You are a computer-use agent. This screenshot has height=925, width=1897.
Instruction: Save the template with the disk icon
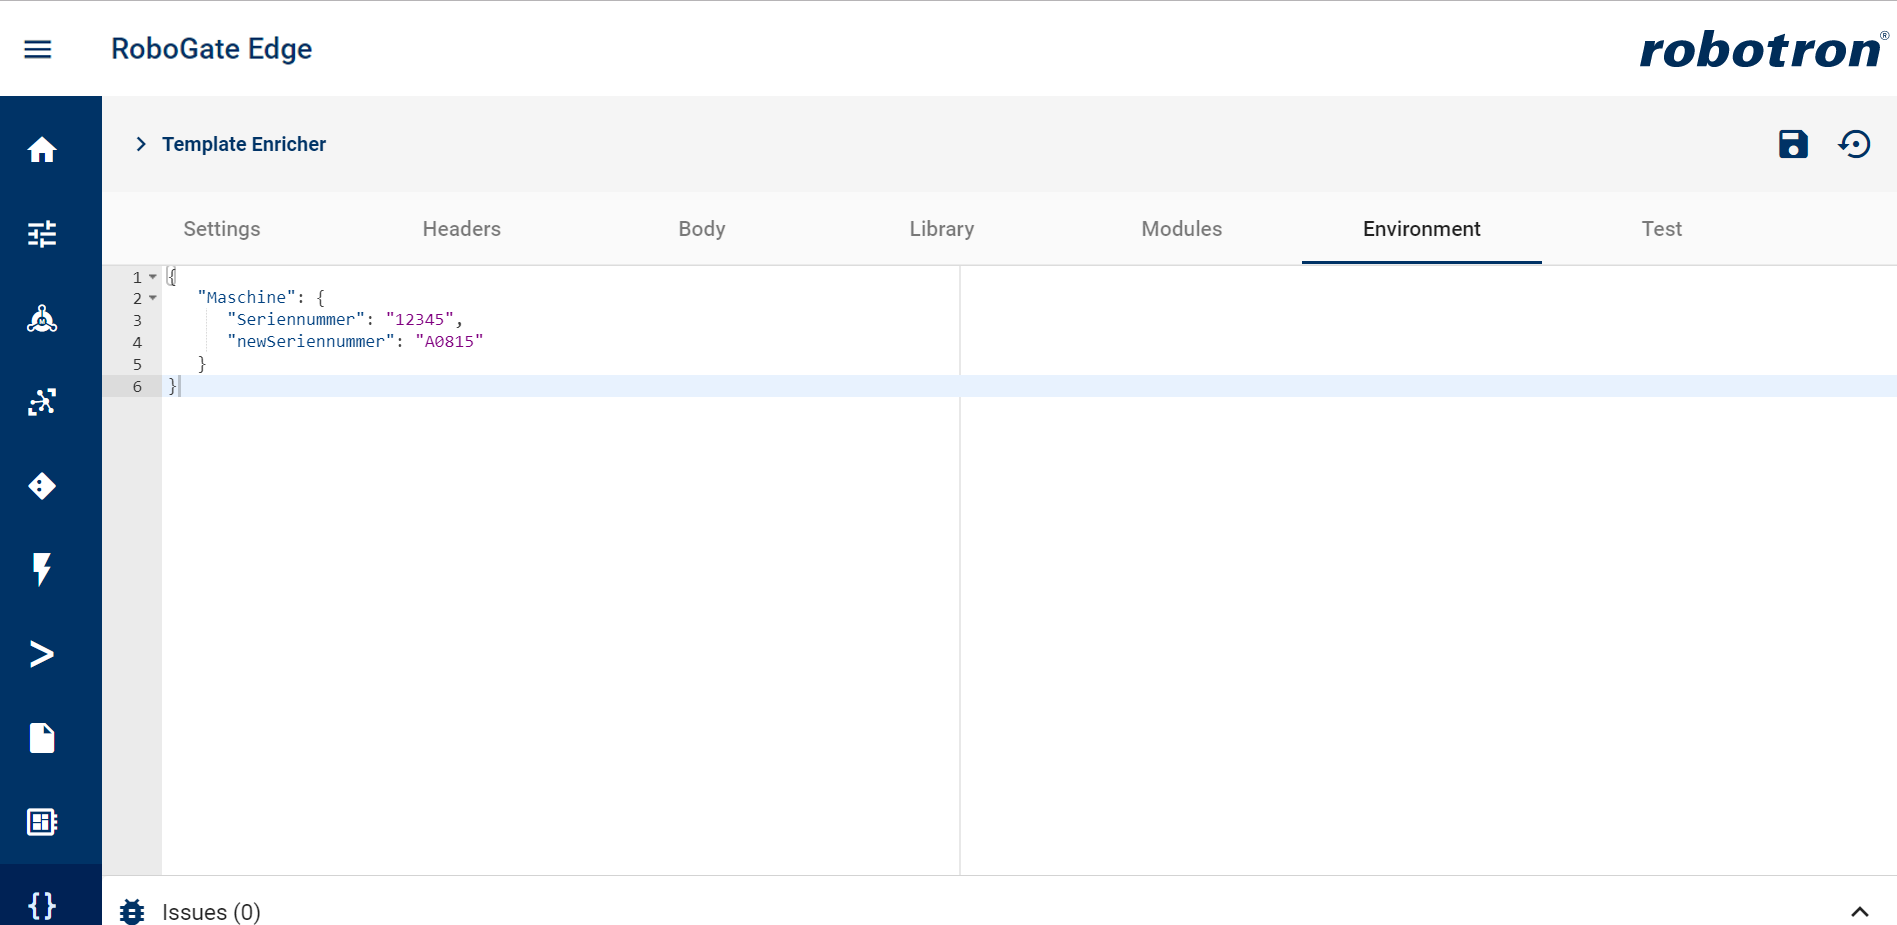point(1793,144)
